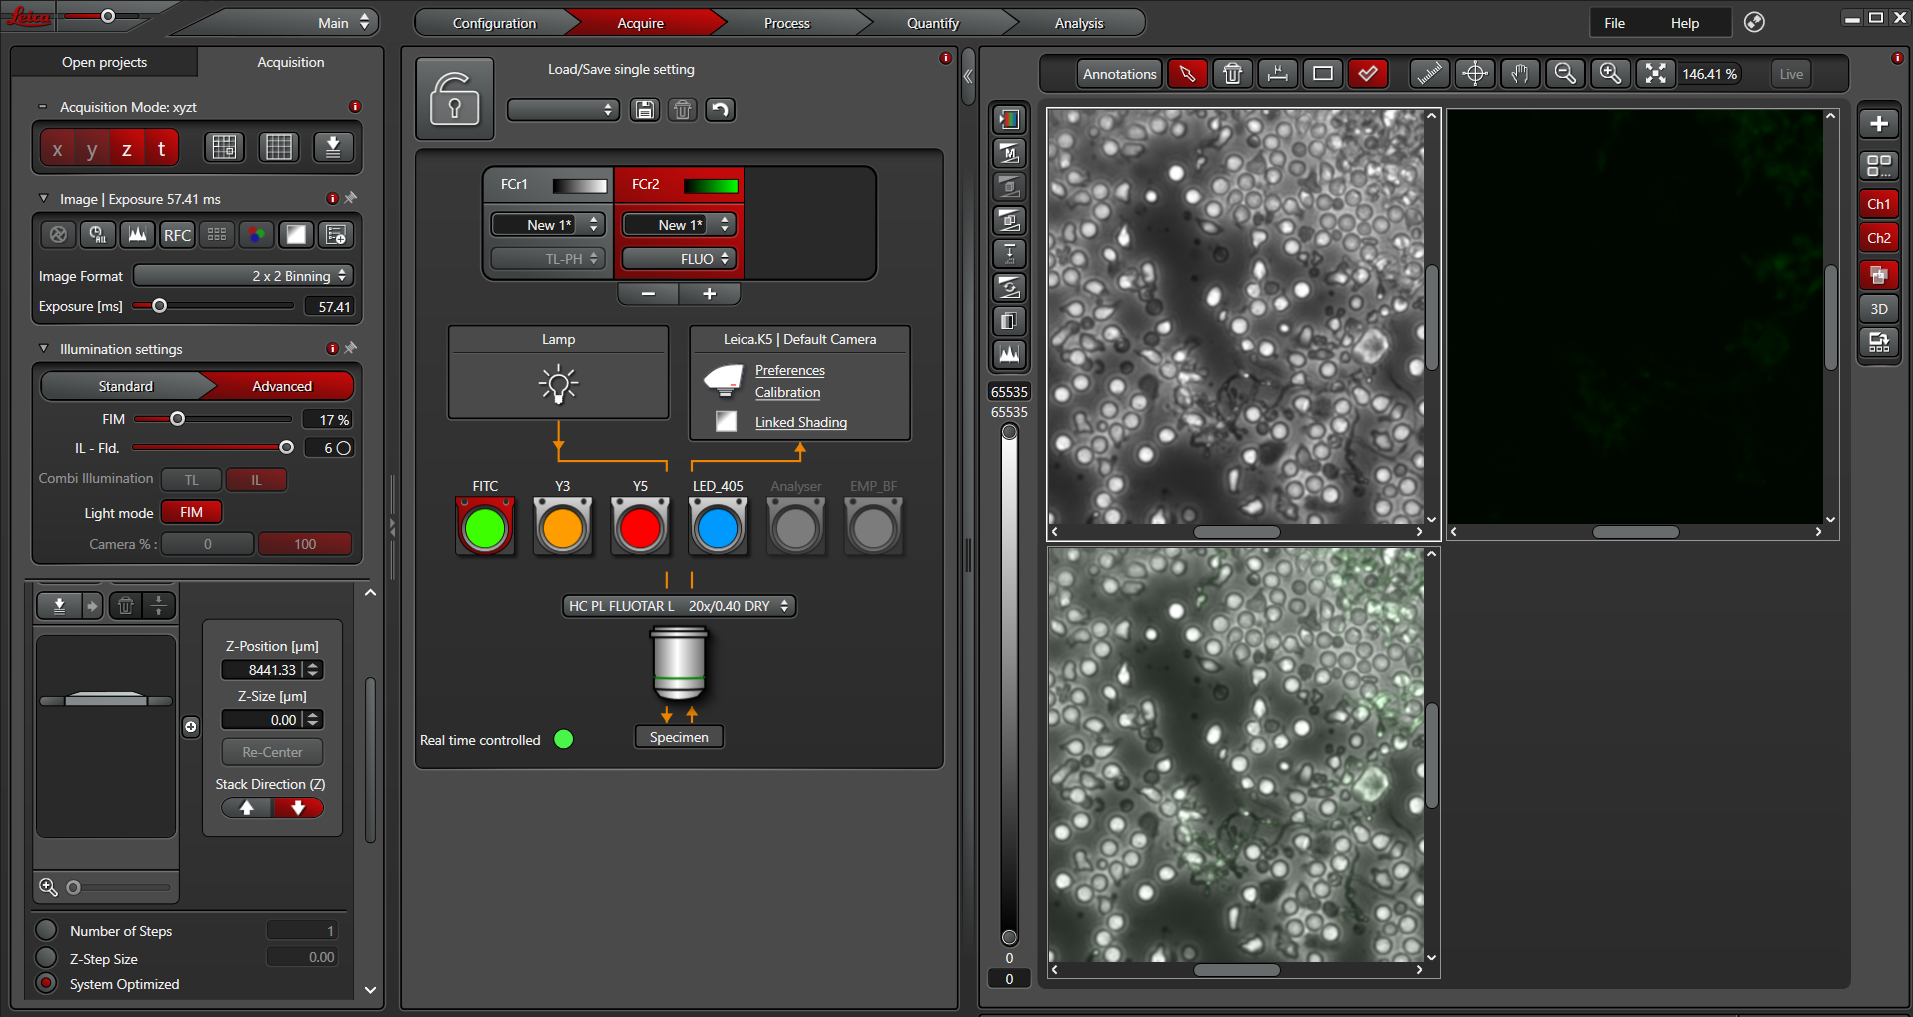Open camera Preferences link

click(789, 370)
